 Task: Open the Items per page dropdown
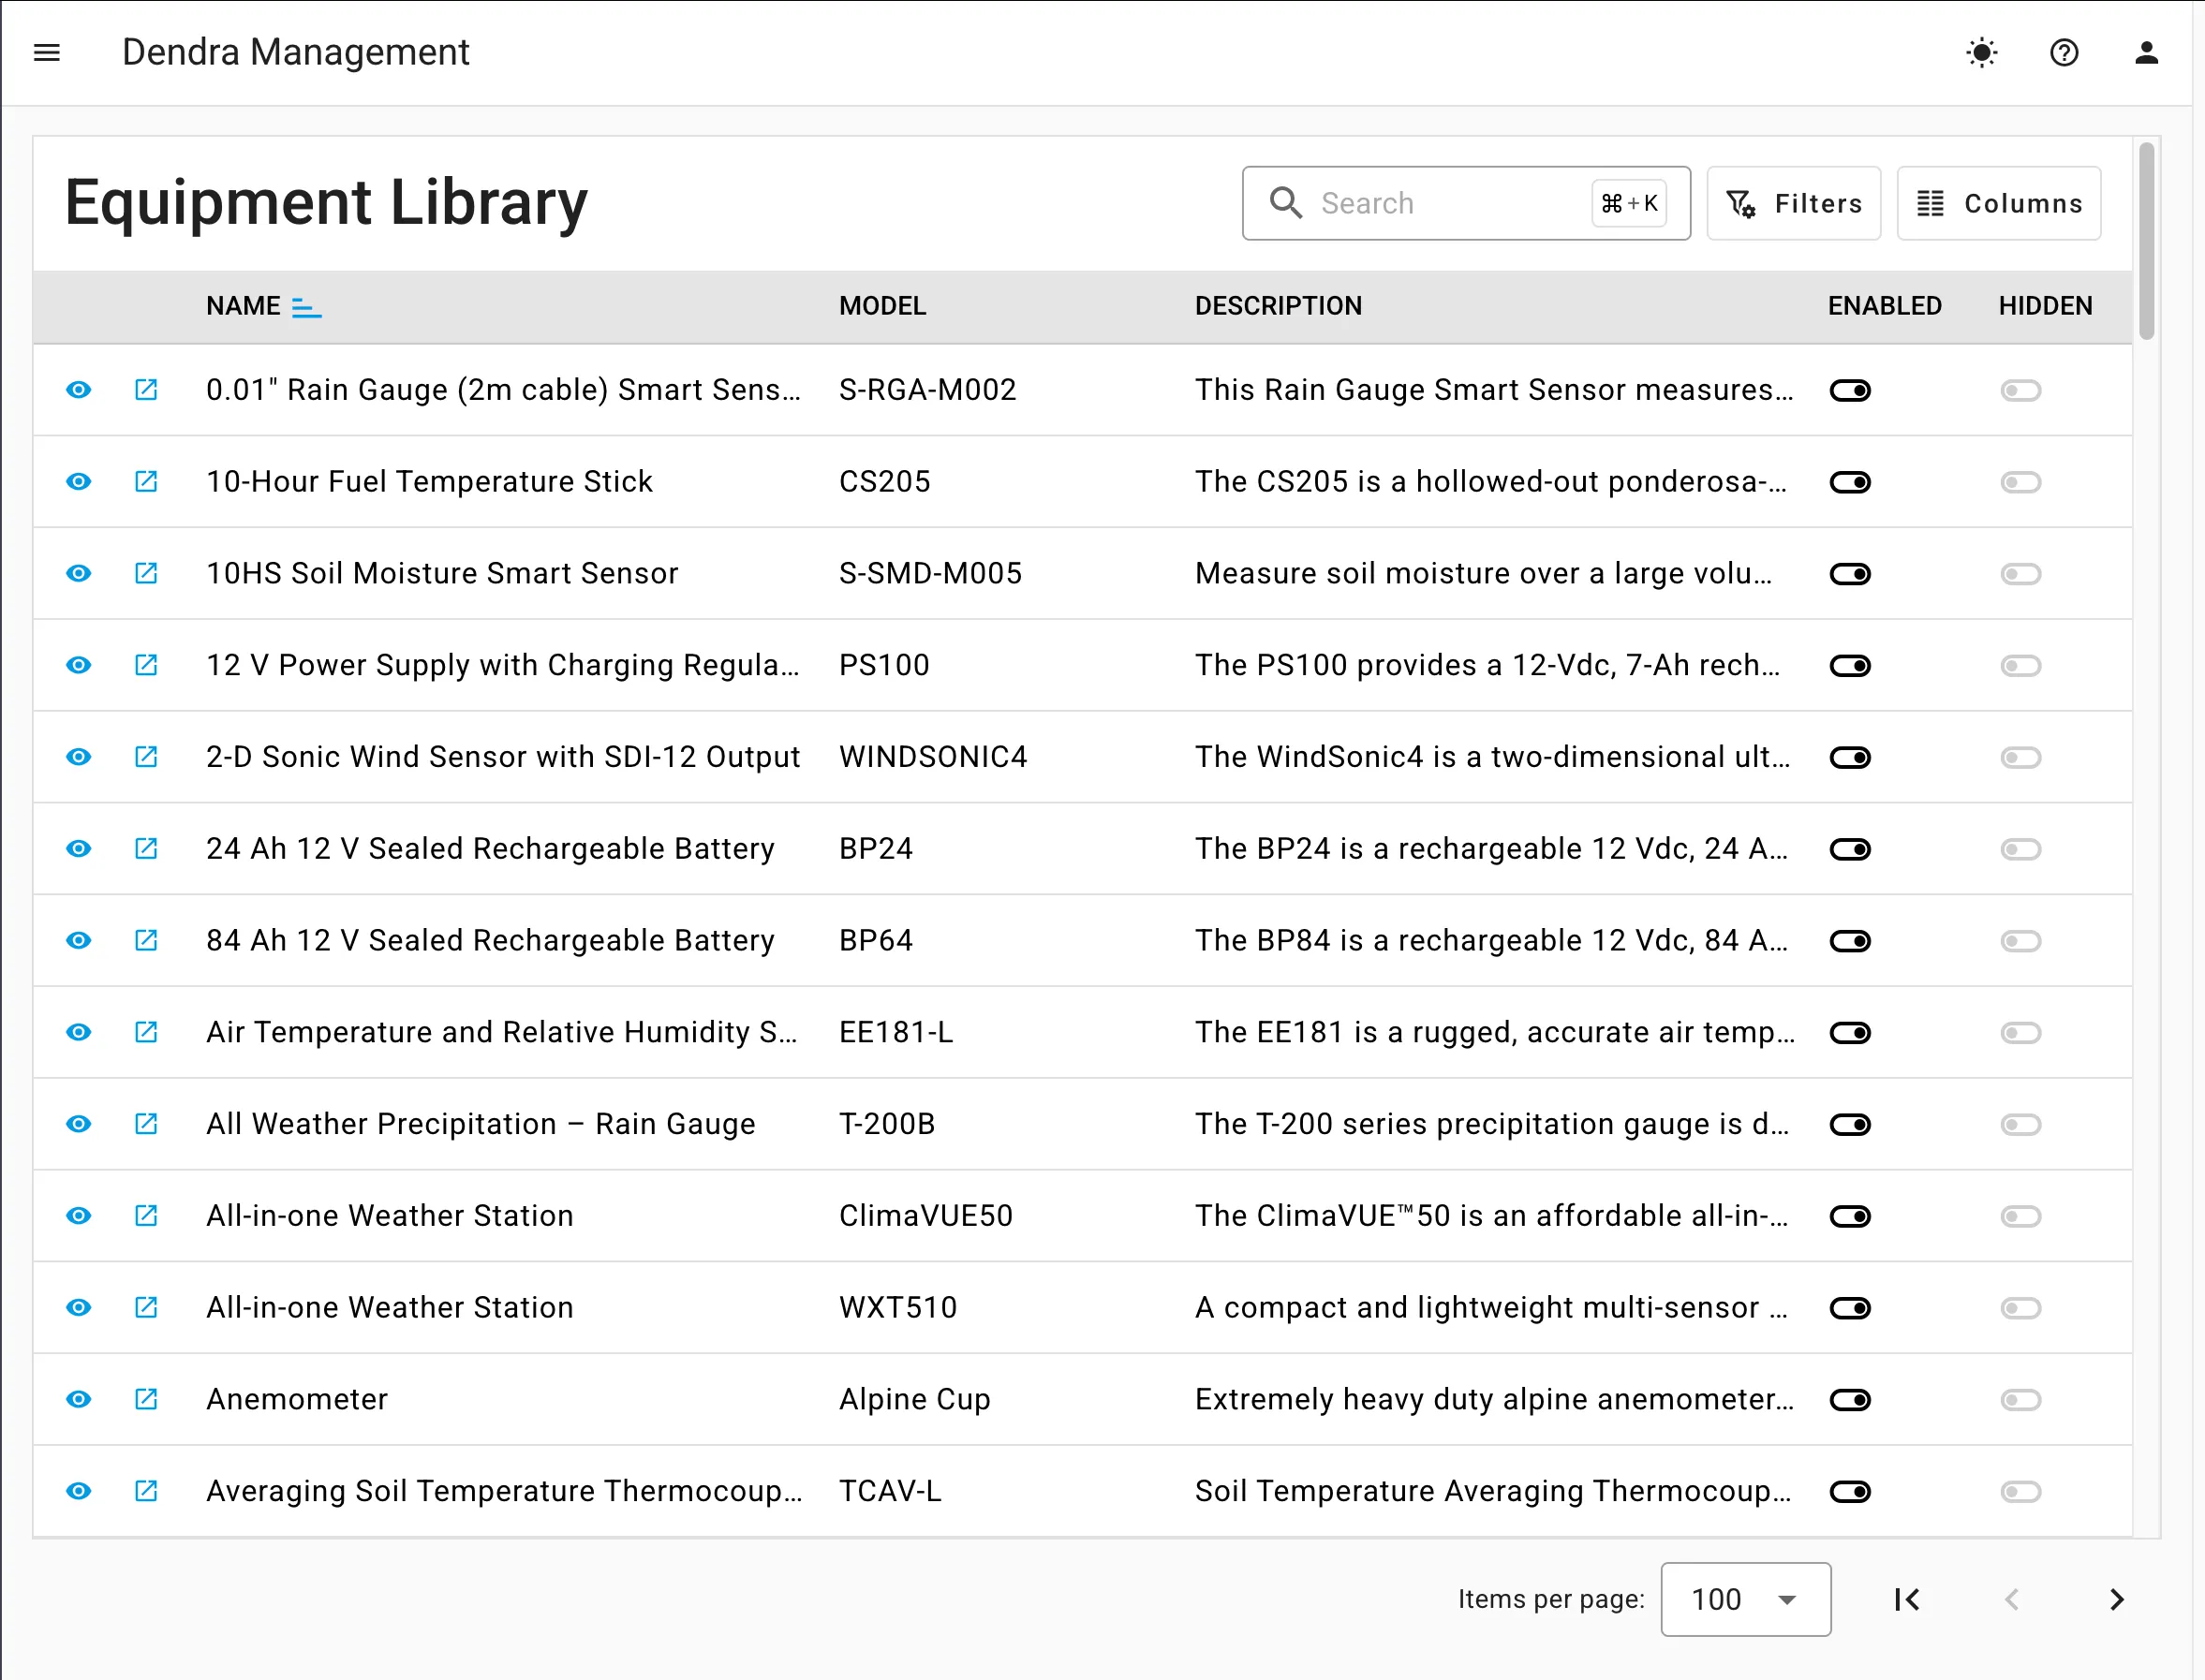point(1745,1599)
